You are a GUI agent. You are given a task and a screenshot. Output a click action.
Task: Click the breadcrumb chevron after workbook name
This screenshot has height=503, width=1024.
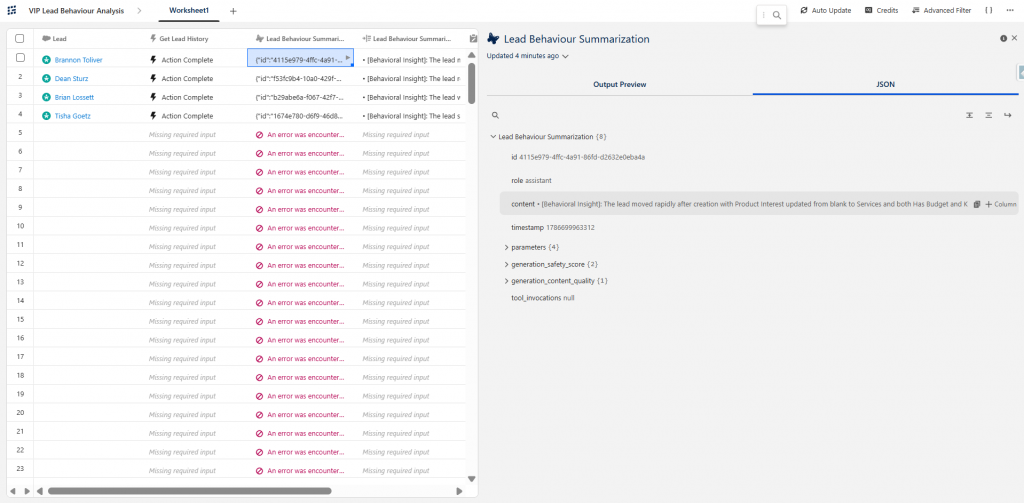pyautogui.click(x=140, y=11)
